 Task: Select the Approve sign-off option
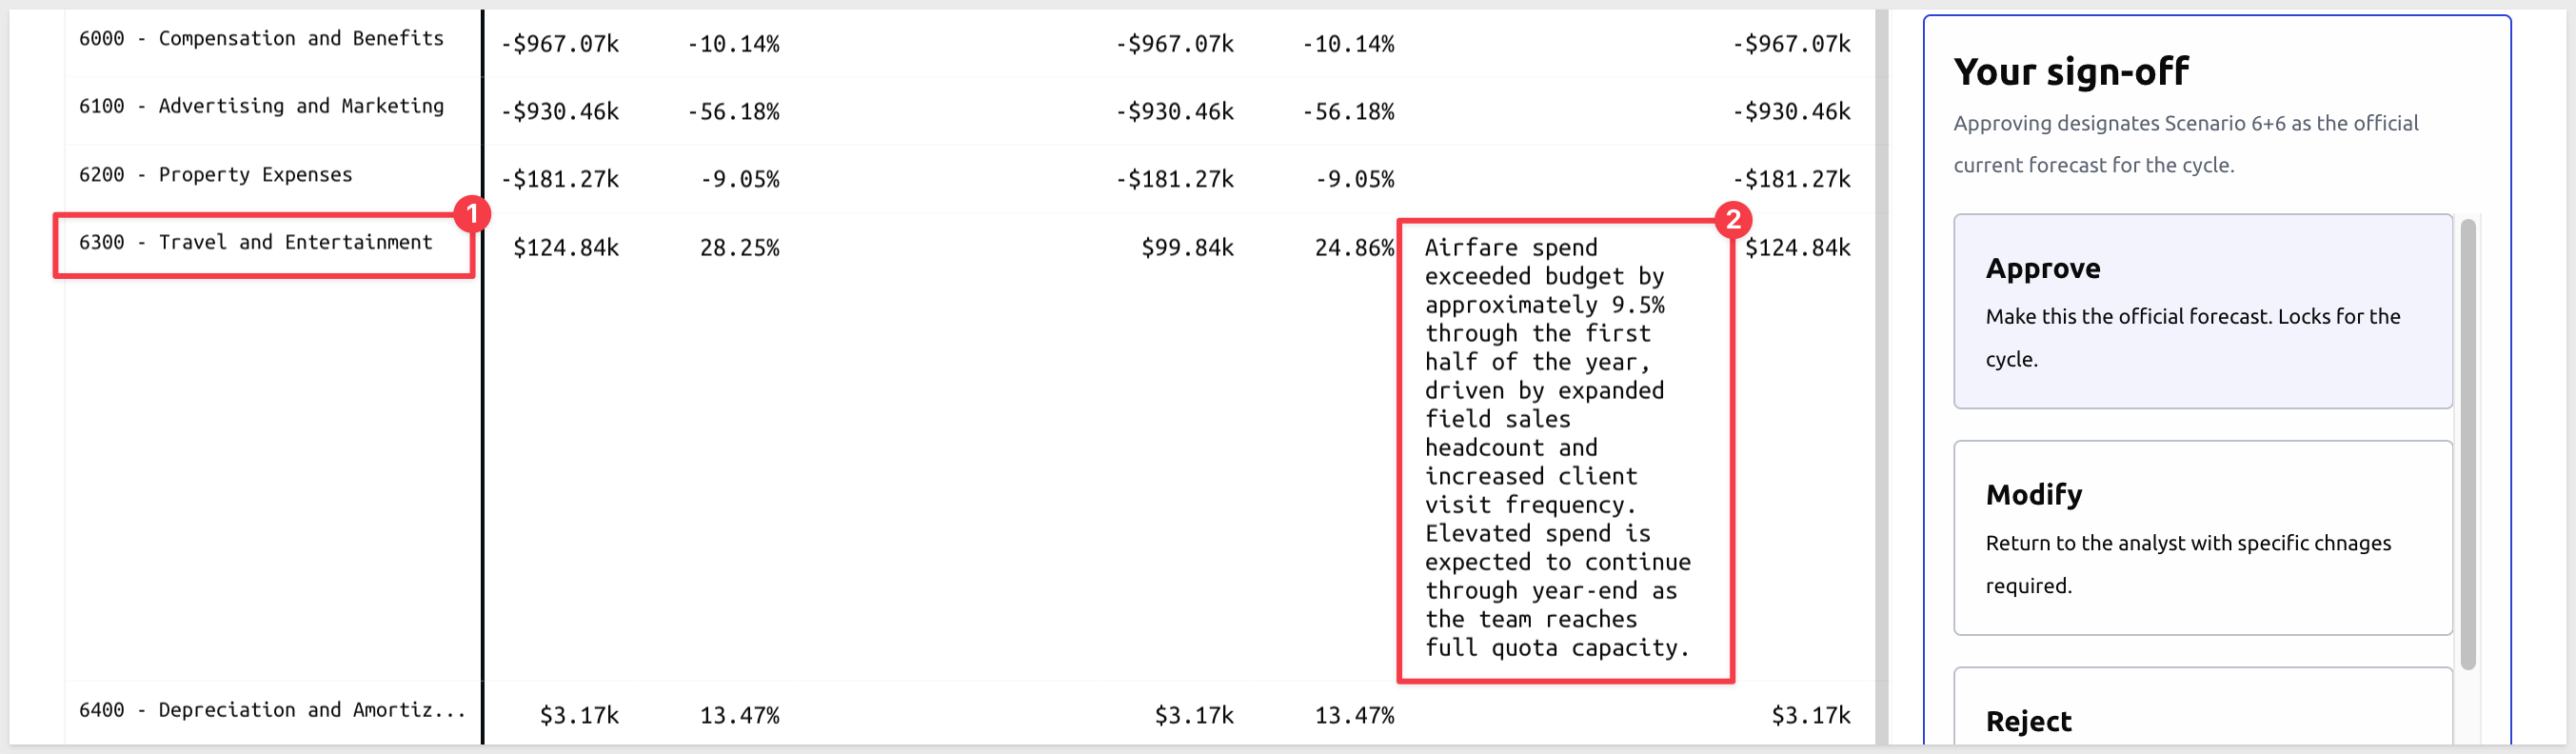2202,311
